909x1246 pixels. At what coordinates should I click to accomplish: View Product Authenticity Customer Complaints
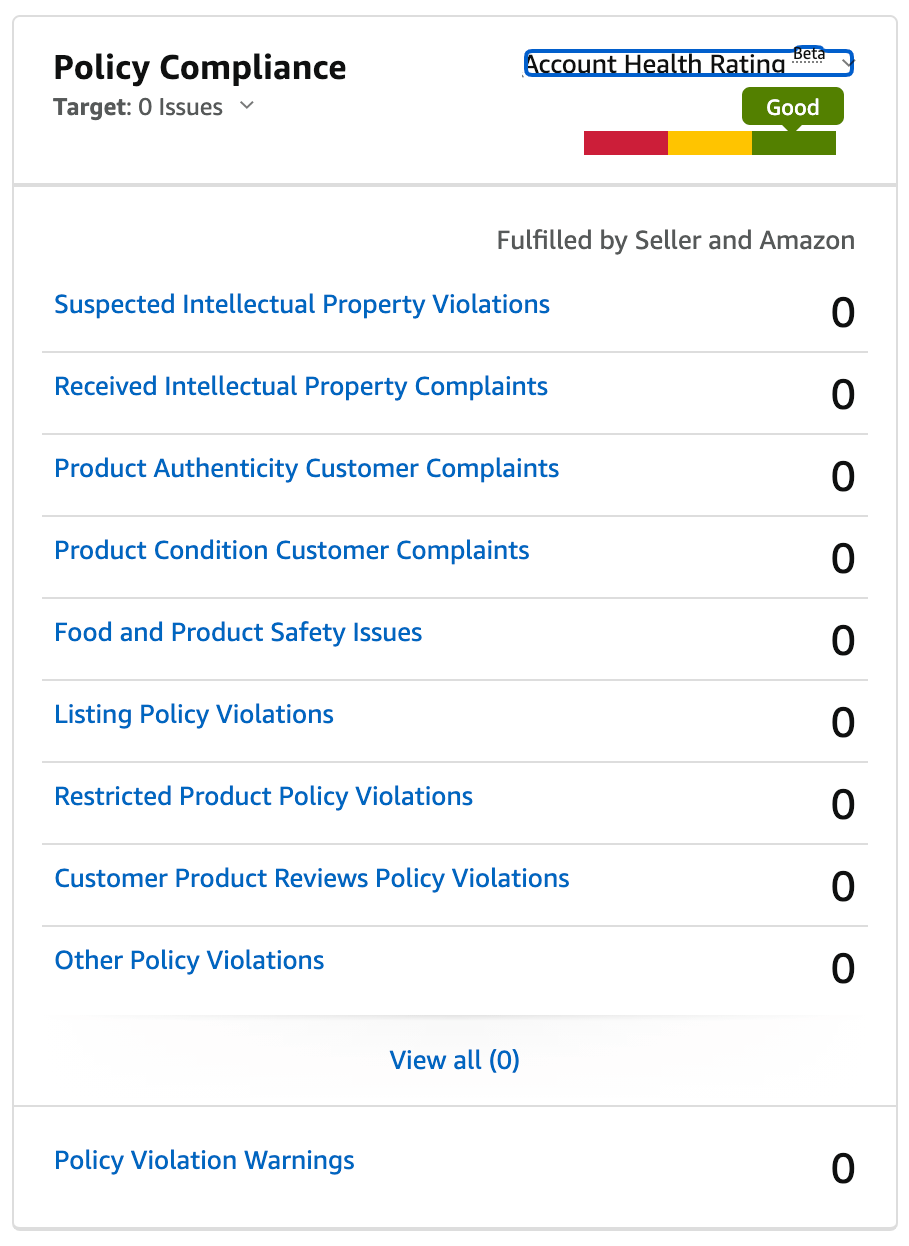click(307, 468)
